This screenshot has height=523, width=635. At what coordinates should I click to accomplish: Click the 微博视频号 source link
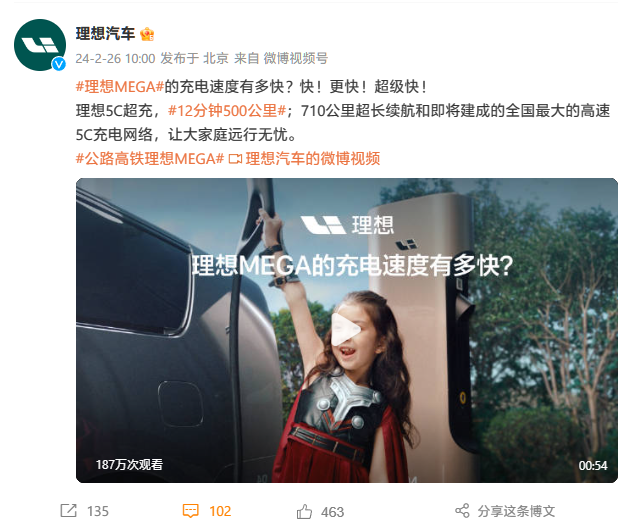pyautogui.click(x=296, y=58)
